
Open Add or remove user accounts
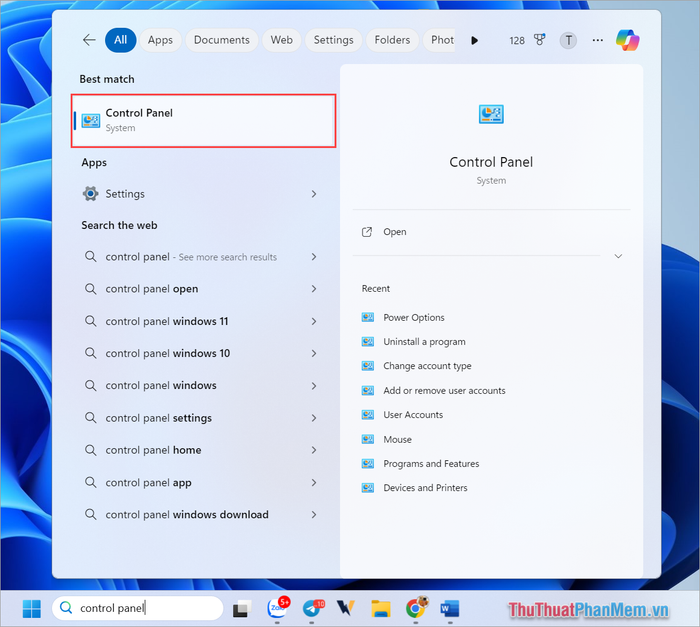[444, 390]
